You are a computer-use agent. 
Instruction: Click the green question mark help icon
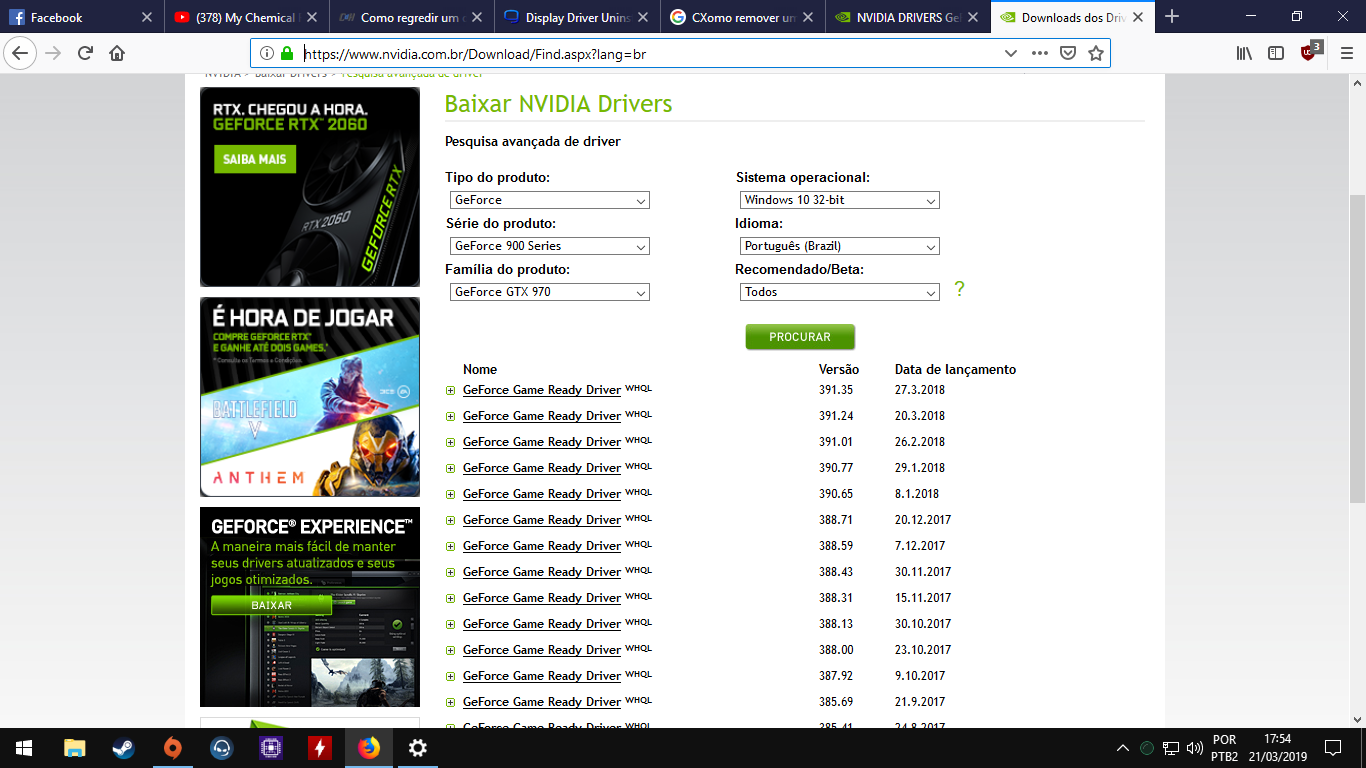point(960,289)
